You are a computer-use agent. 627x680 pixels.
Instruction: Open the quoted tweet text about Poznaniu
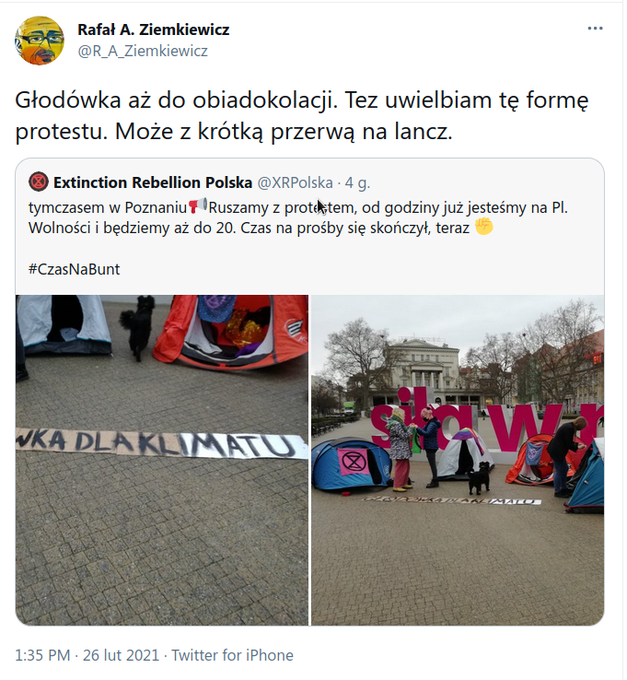[298, 217]
